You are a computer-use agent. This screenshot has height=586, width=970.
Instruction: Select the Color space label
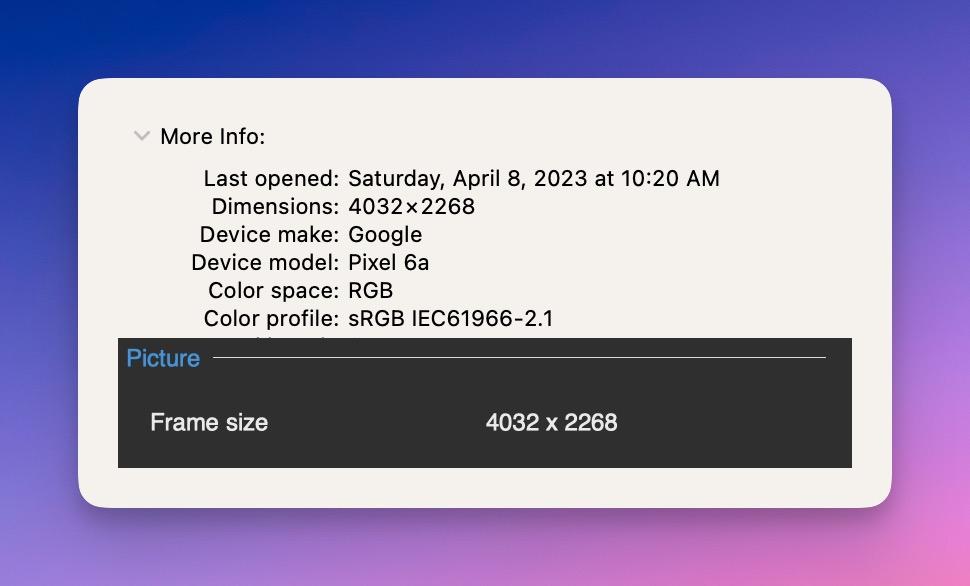tap(273, 291)
